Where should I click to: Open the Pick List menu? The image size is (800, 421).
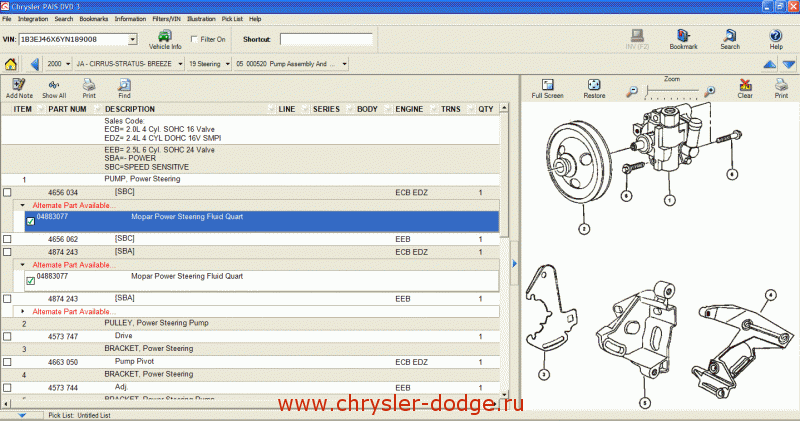(x=232, y=19)
